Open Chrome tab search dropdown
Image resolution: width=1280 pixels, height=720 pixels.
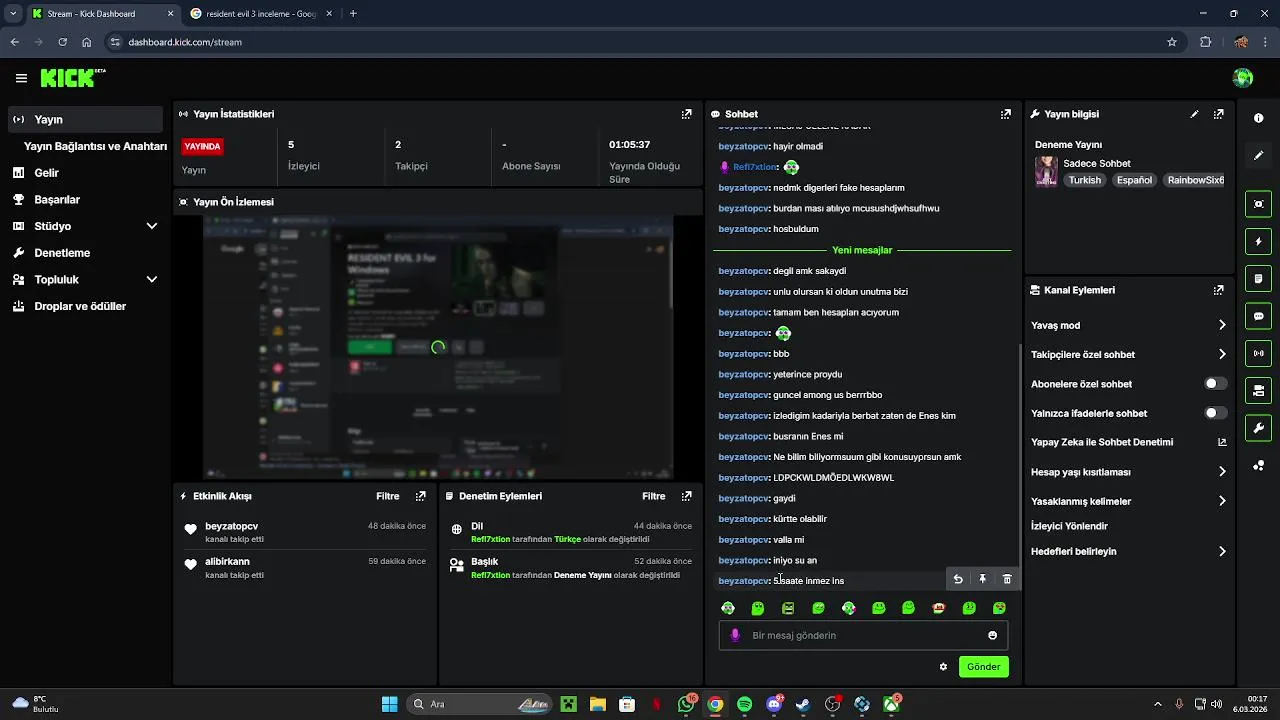[x=13, y=13]
